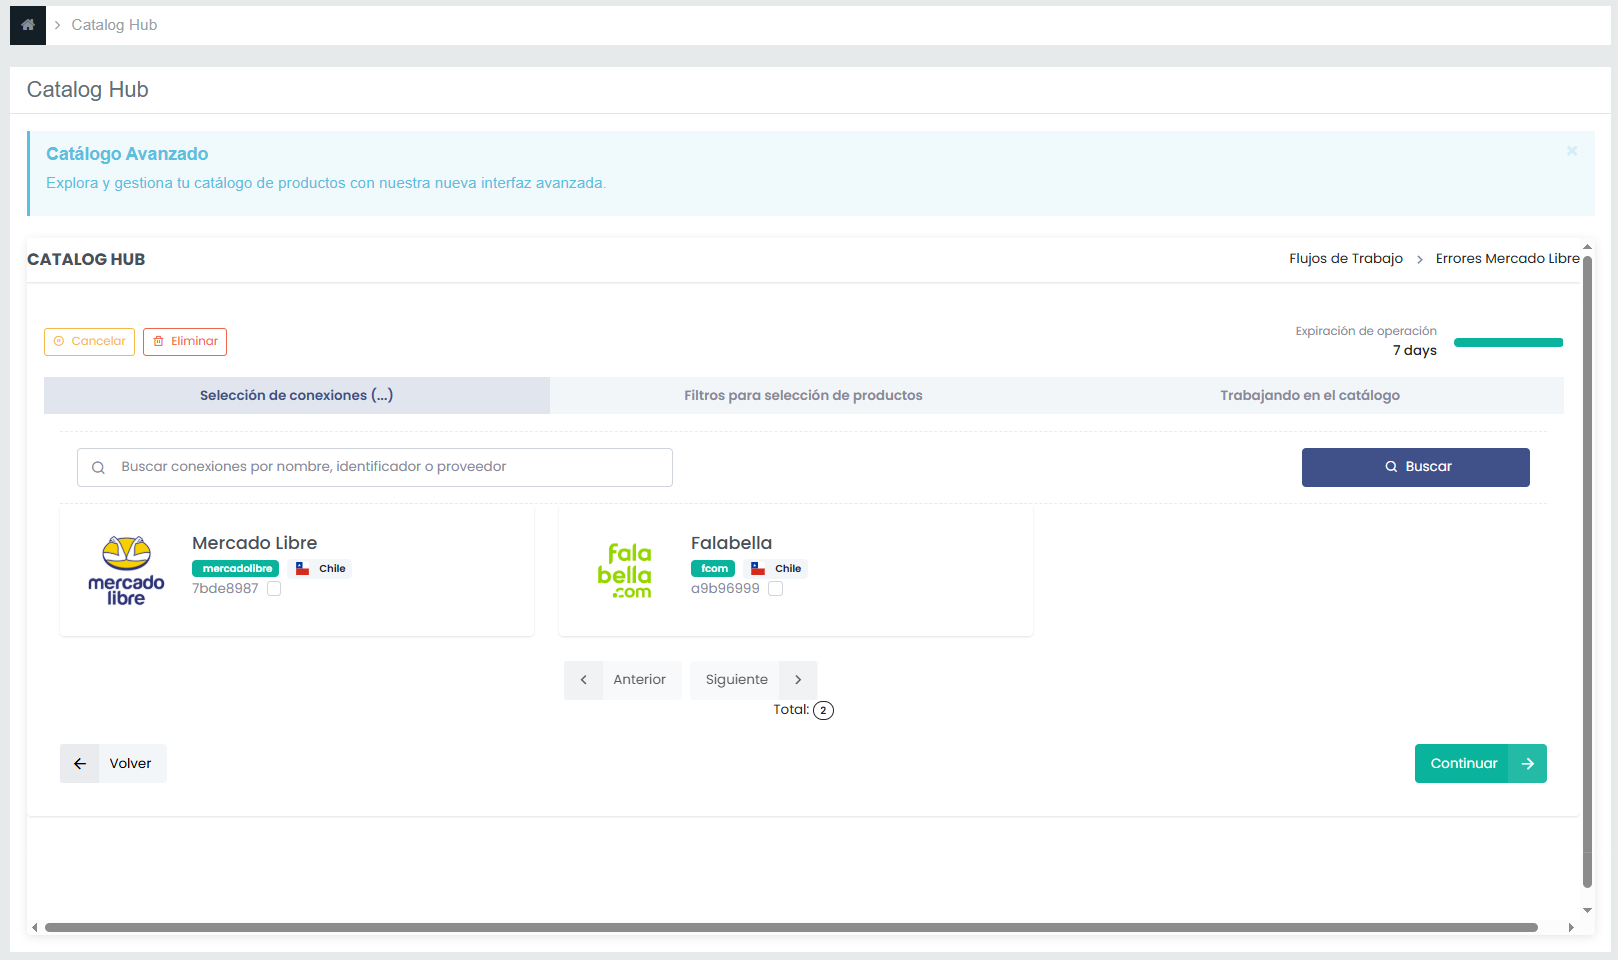Dismiss the Catálogo Avanzado banner
This screenshot has height=960, width=1618.
pos(1571,151)
